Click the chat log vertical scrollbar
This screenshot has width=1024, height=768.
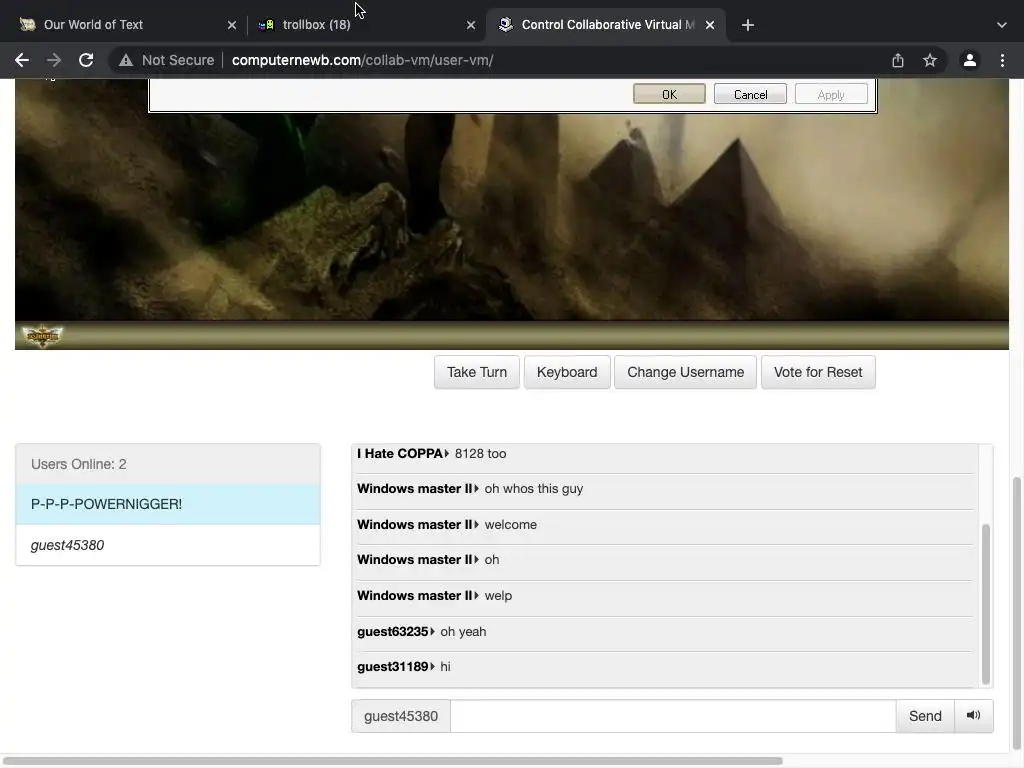coord(985,603)
